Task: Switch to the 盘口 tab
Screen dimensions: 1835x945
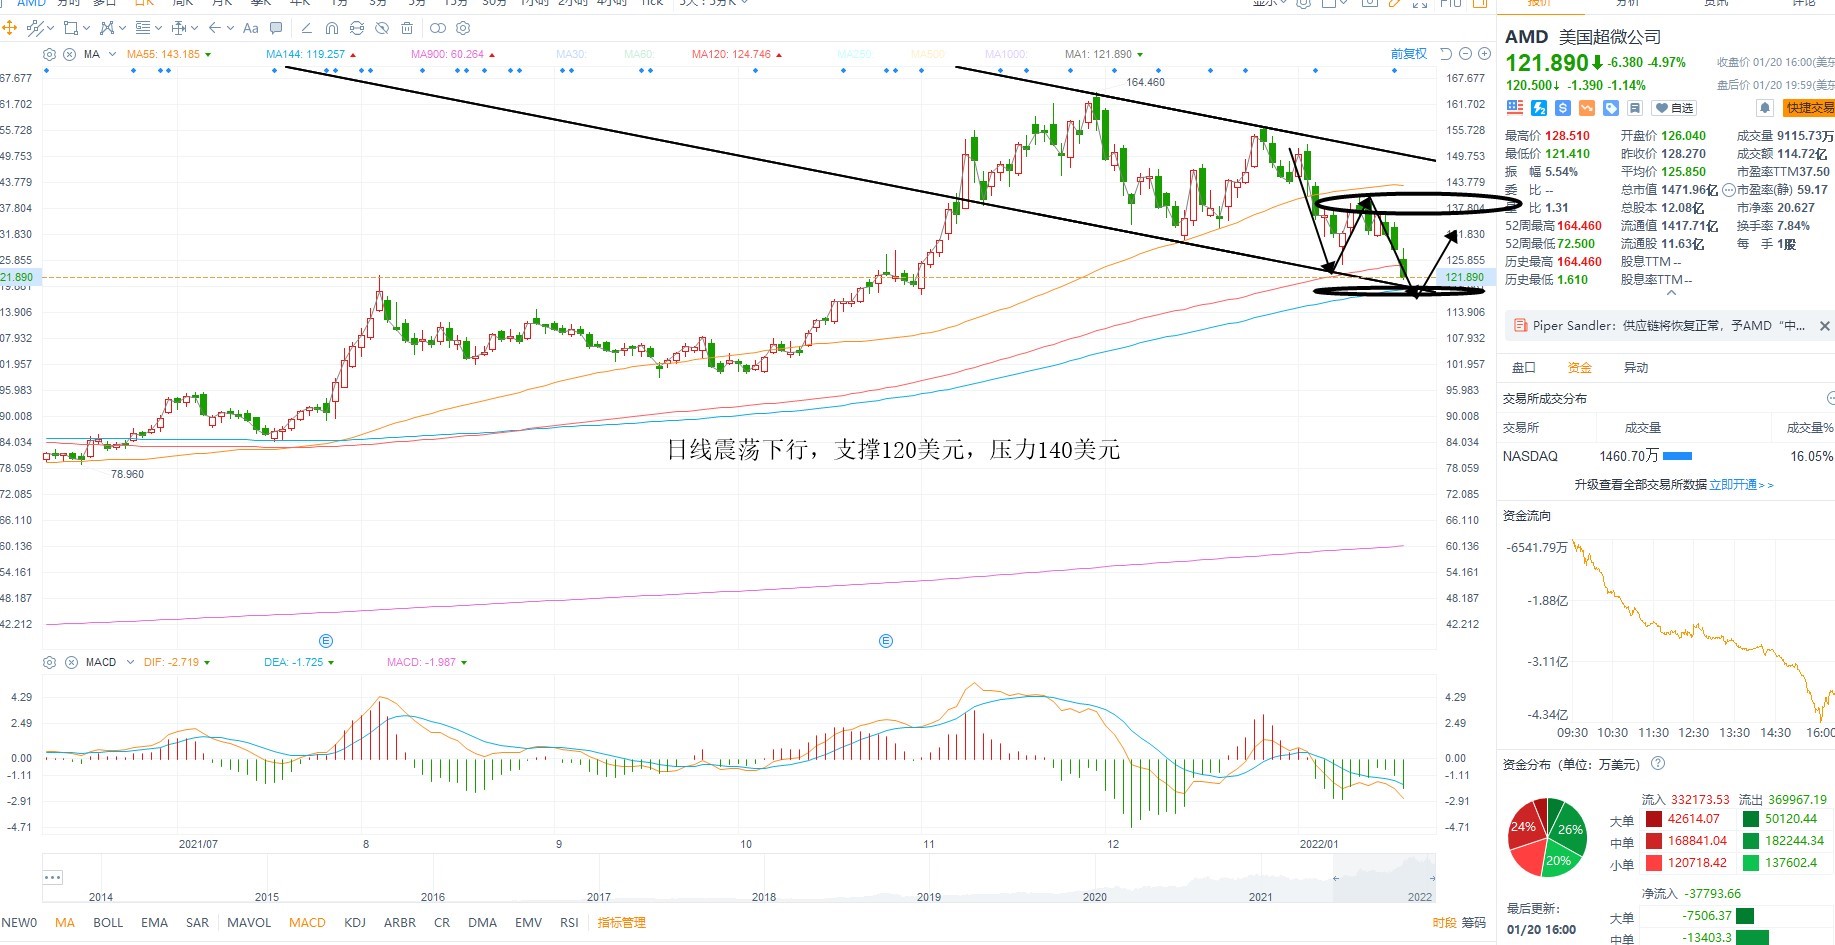Action: coord(1523,368)
